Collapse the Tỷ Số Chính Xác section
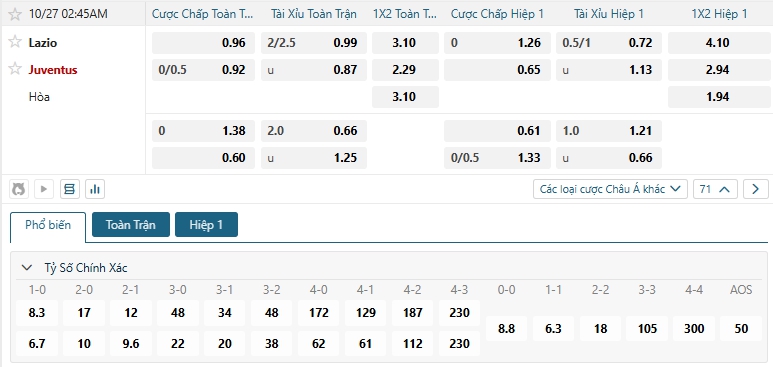Image resolution: width=773 pixels, height=367 pixels. tap(26, 268)
